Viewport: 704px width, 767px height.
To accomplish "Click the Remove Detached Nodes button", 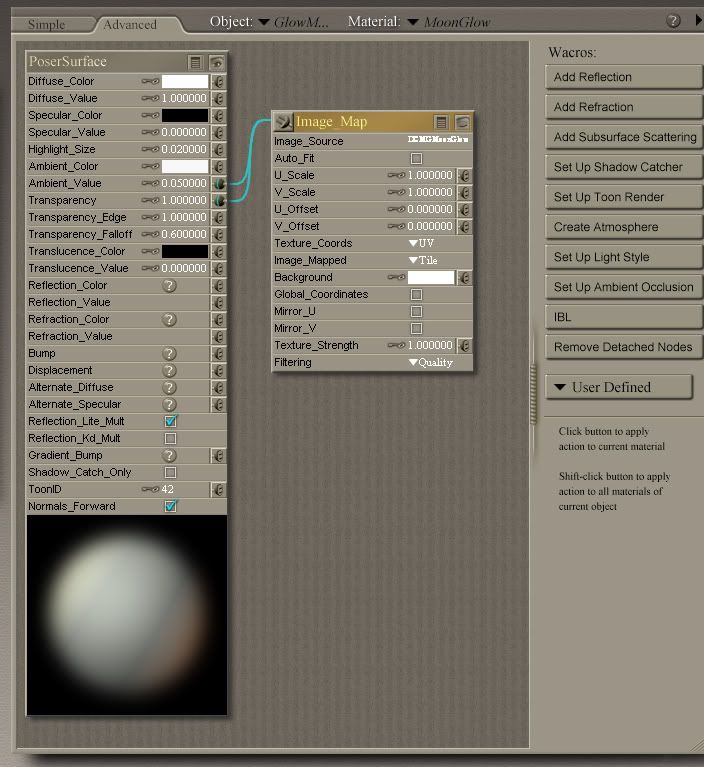I will 625,347.
